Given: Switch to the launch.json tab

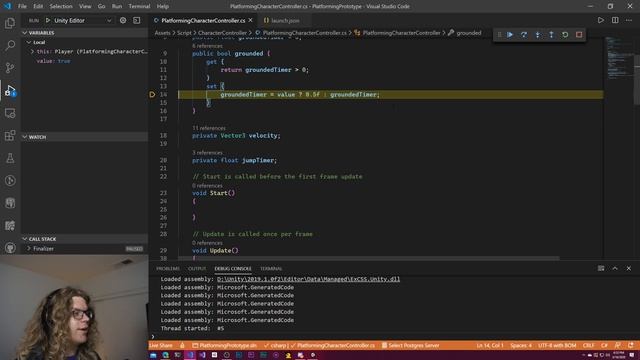Looking at the screenshot, I should 284,20.
